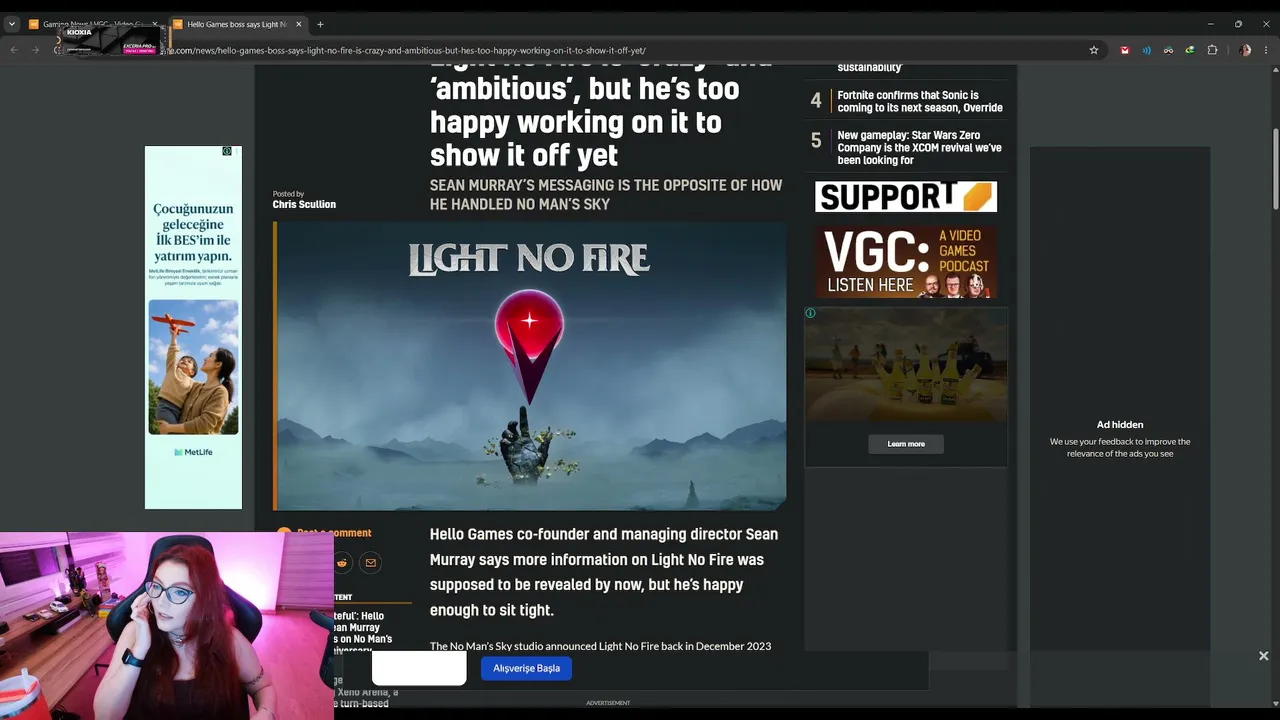The image size is (1280, 720).
Task: Click the Learn more ad button
Action: pyautogui.click(x=906, y=444)
